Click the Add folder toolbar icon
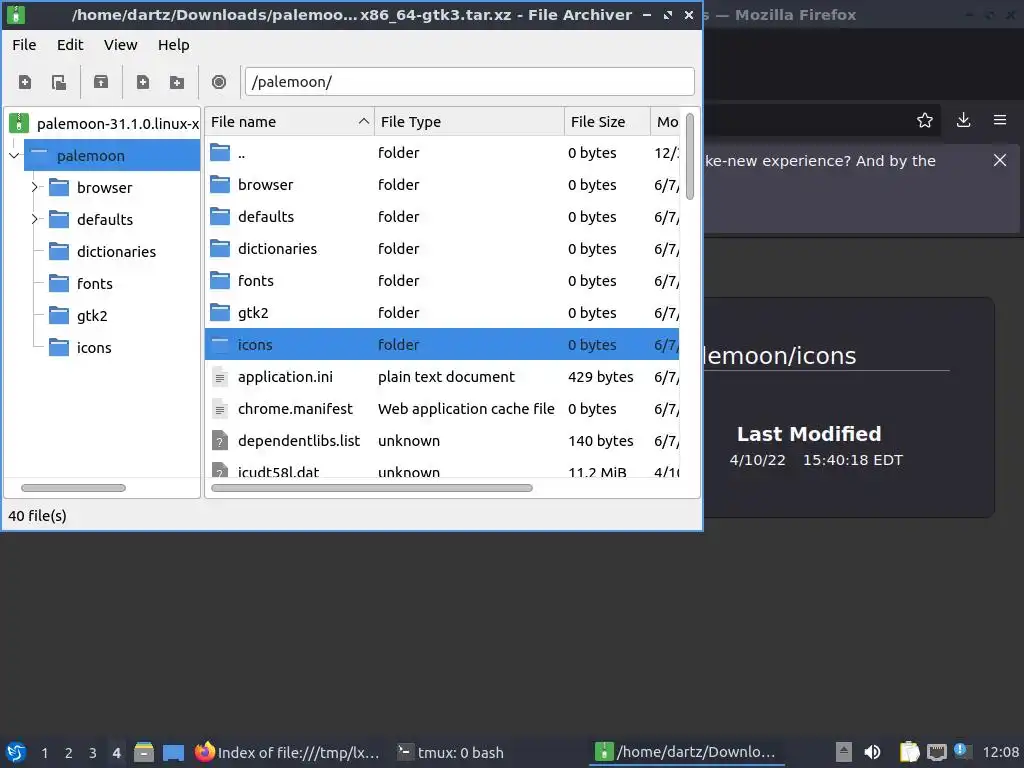The image size is (1024, 768). pos(176,82)
